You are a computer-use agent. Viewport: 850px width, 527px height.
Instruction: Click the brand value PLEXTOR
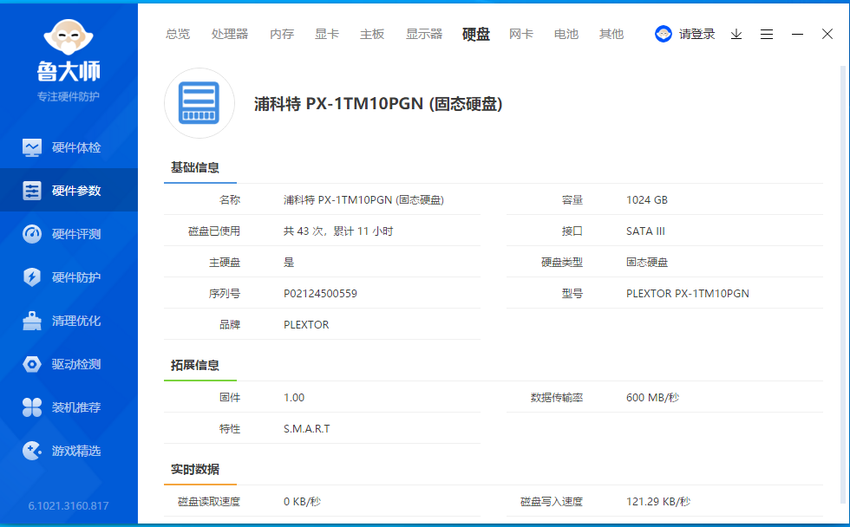pyautogui.click(x=306, y=325)
